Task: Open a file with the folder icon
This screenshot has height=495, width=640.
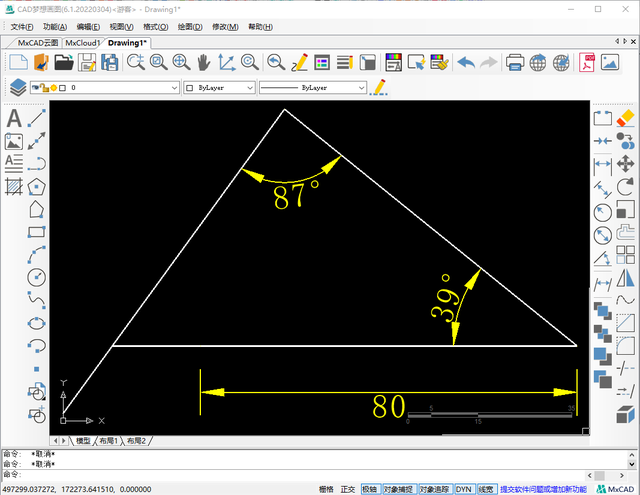Action: (x=64, y=62)
